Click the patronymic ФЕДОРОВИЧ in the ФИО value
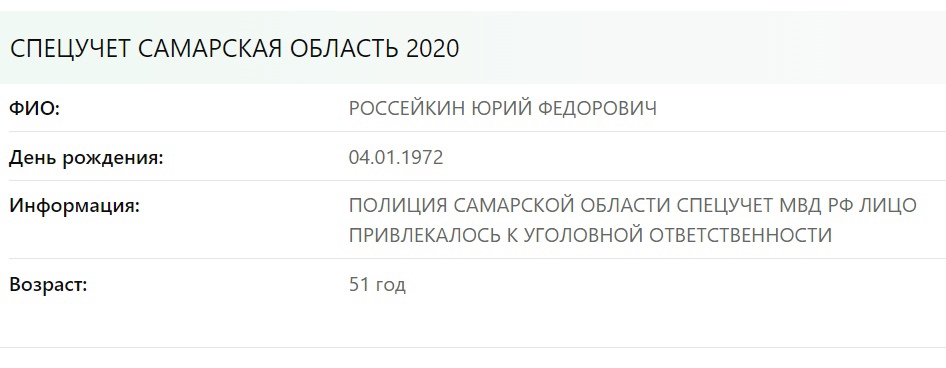Viewport: 946px width, 368px height. tap(597, 109)
